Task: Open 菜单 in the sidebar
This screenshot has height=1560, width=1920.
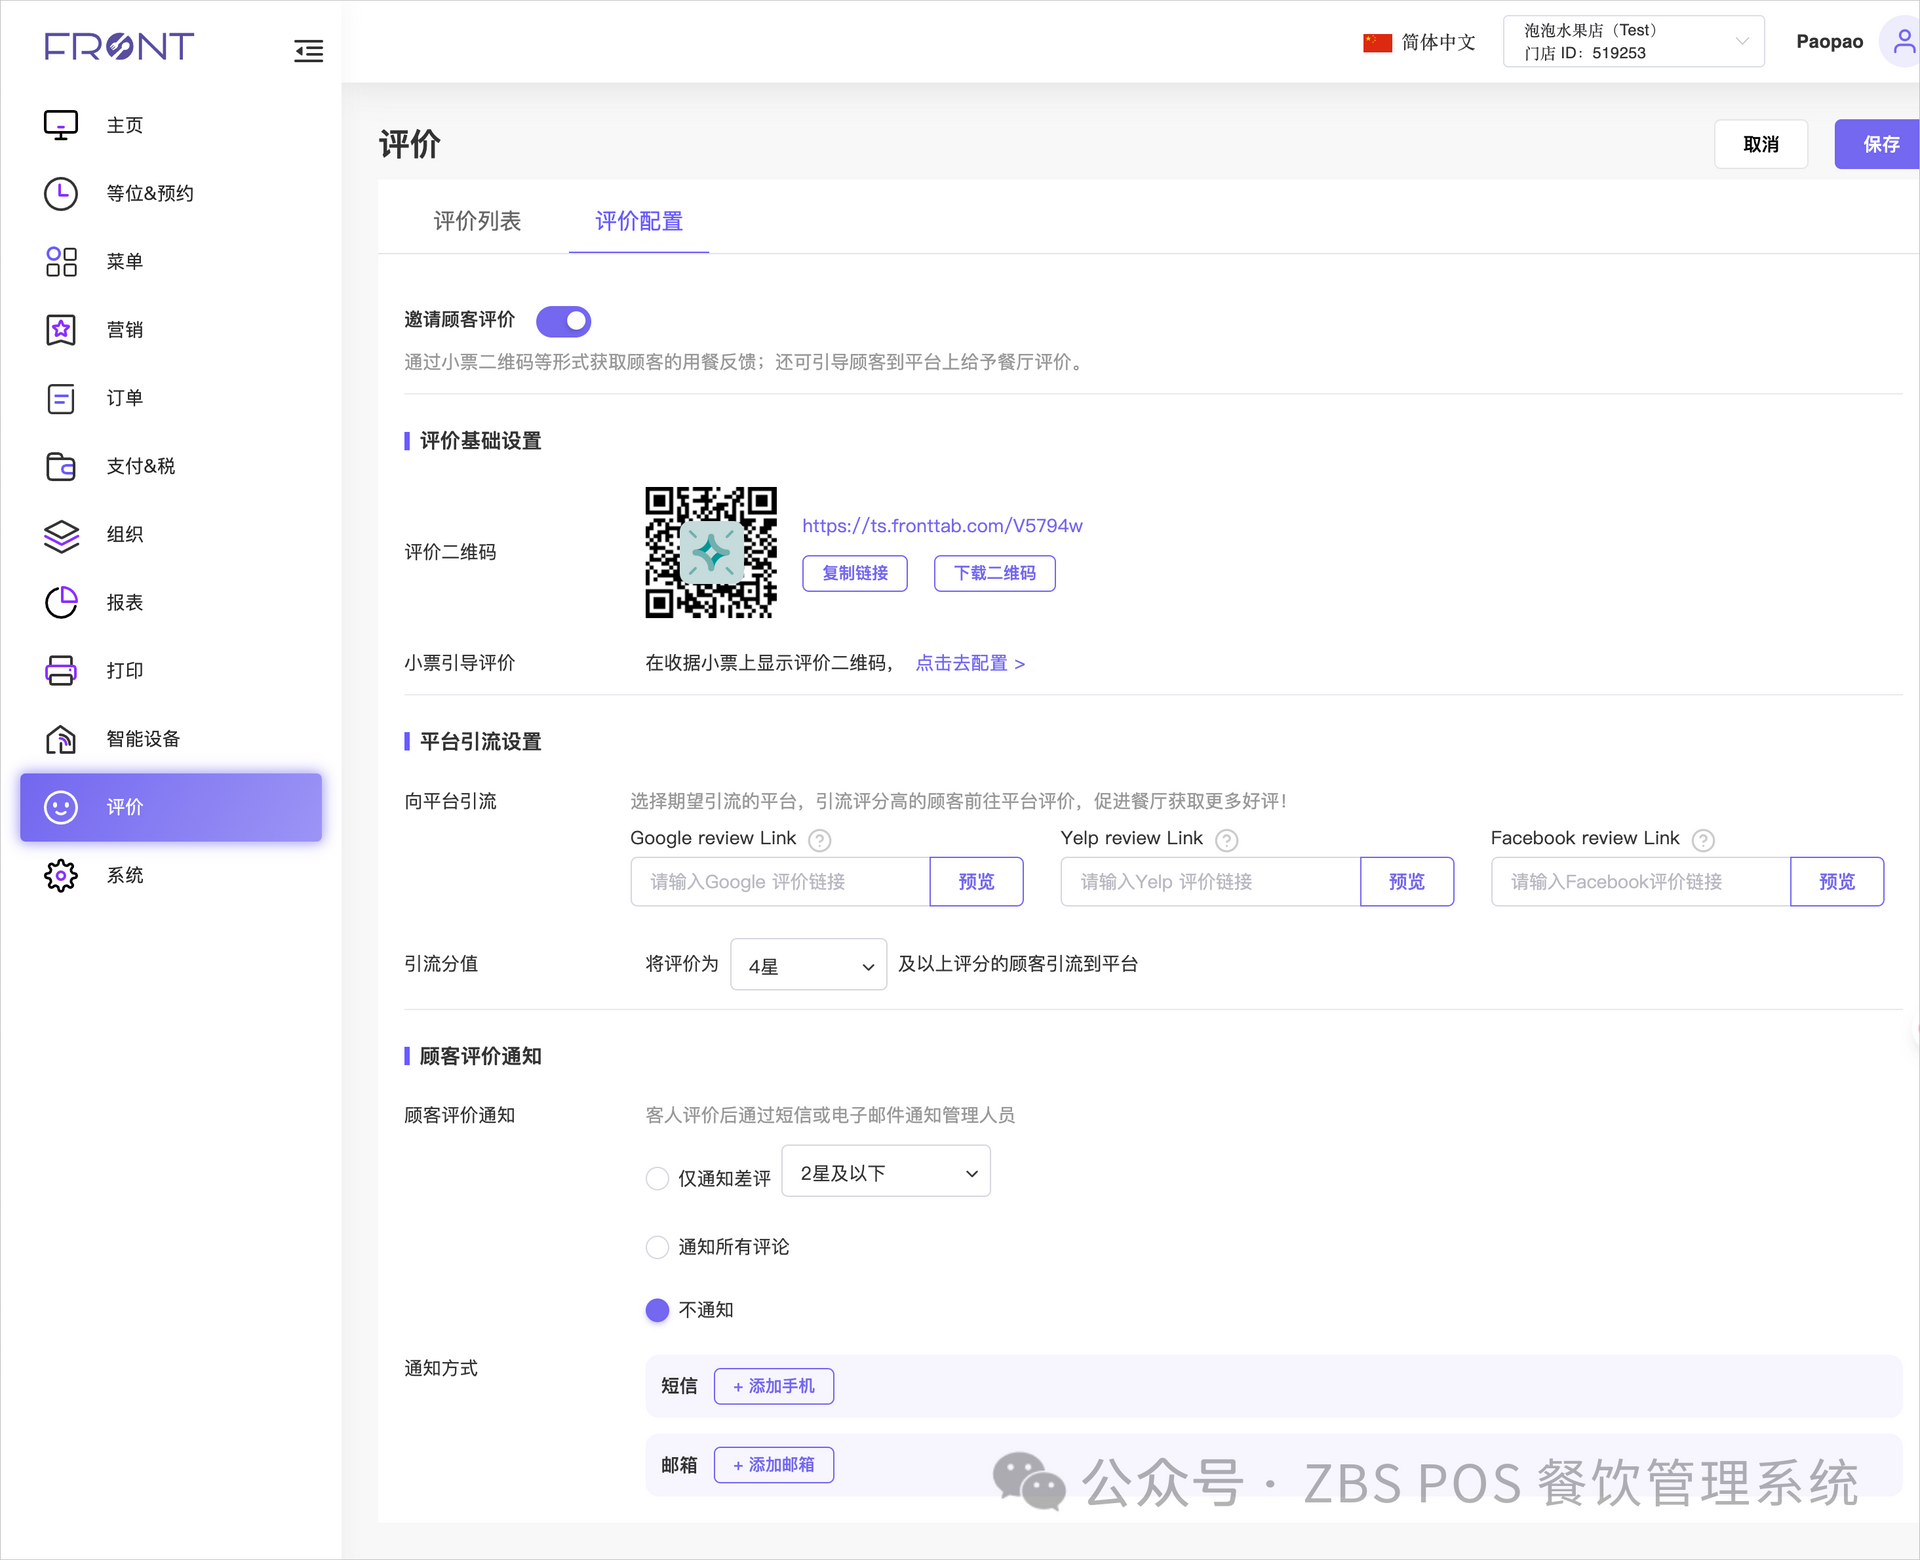Action: pyautogui.click(x=124, y=262)
